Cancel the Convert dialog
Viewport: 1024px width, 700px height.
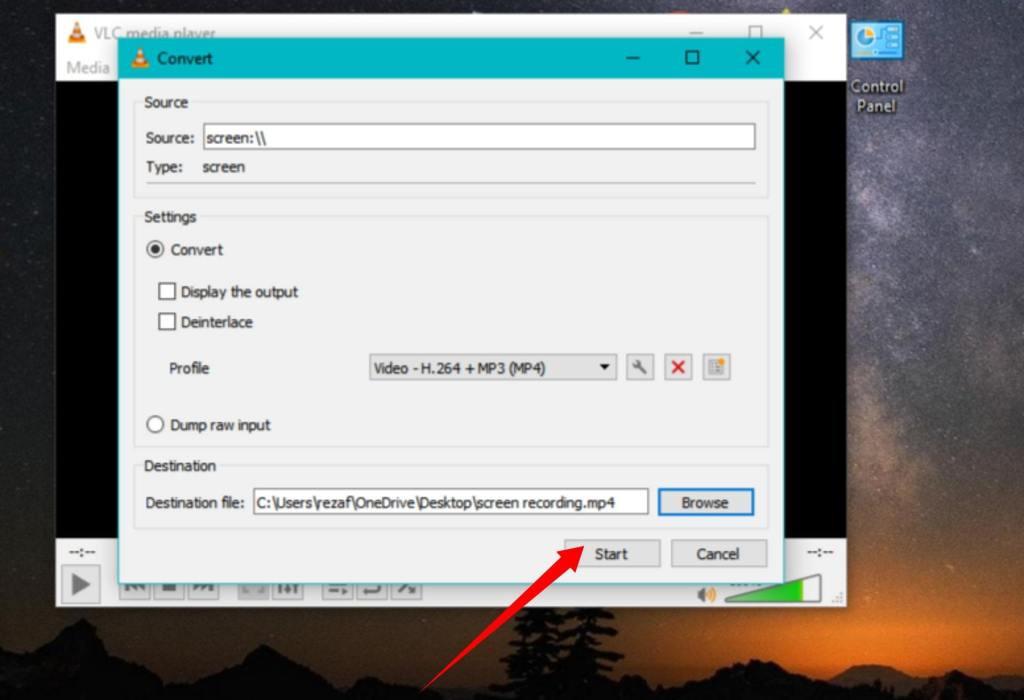(x=718, y=553)
